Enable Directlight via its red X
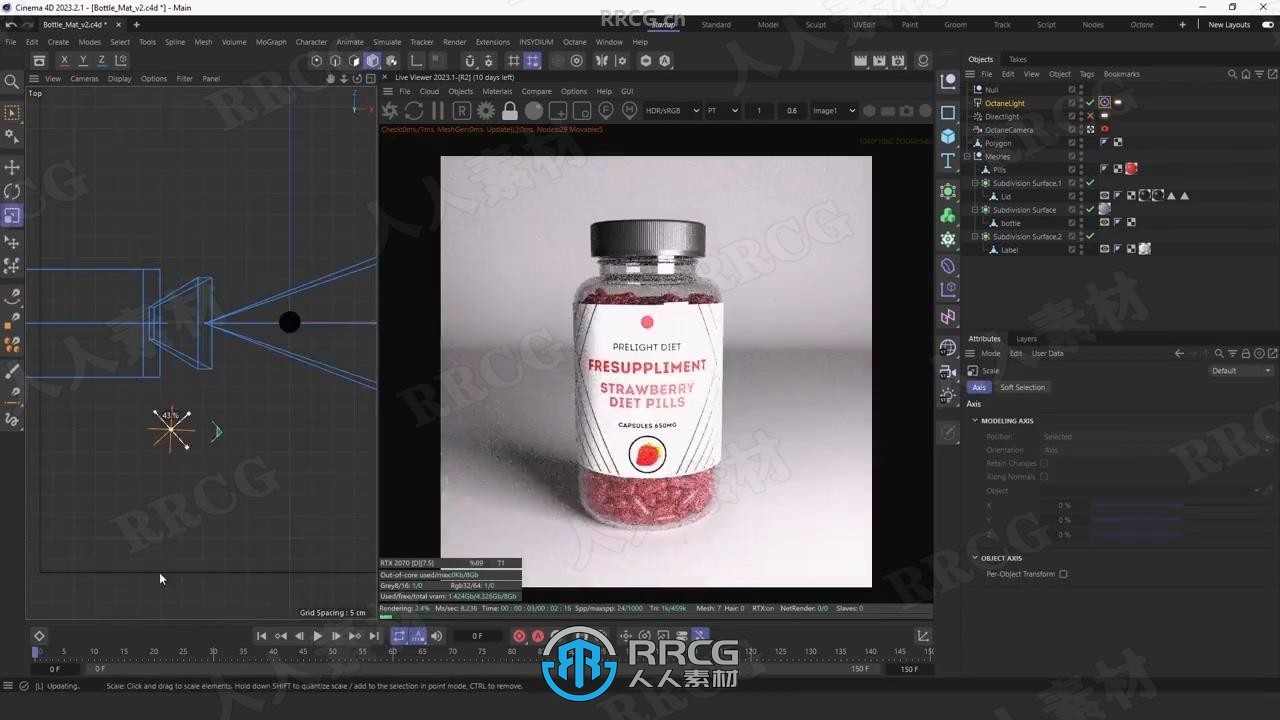1280x720 pixels. (x=1091, y=116)
